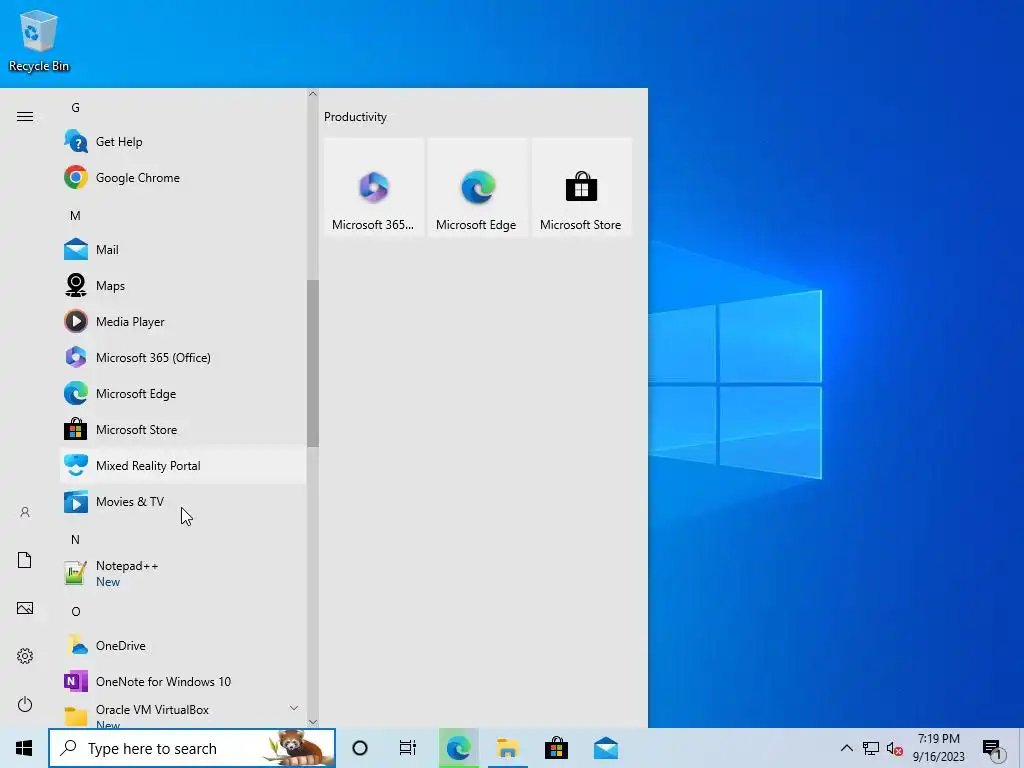
Task: Launch Media Player from the app list
Action: coord(183,321)
